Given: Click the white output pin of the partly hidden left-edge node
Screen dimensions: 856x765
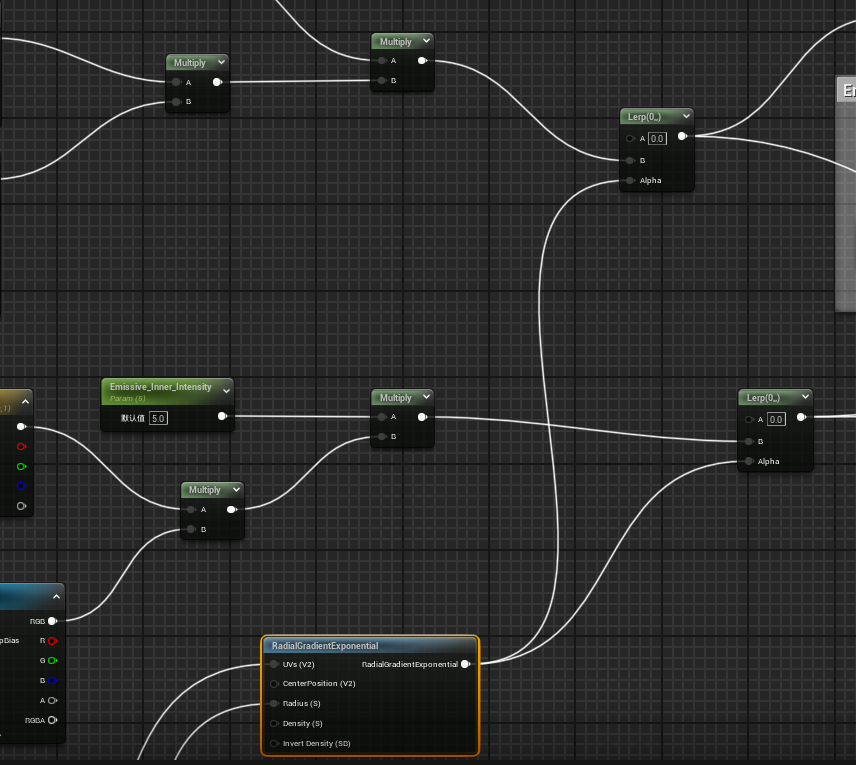Looking at the screenshot, I should click(x=21, y=426).
